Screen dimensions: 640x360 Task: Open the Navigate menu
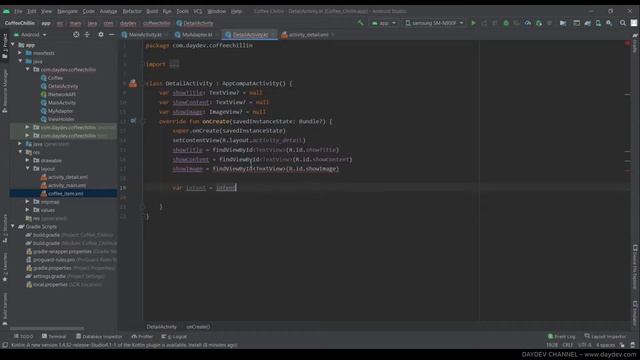pyautogui.click(x=67, y=11)
